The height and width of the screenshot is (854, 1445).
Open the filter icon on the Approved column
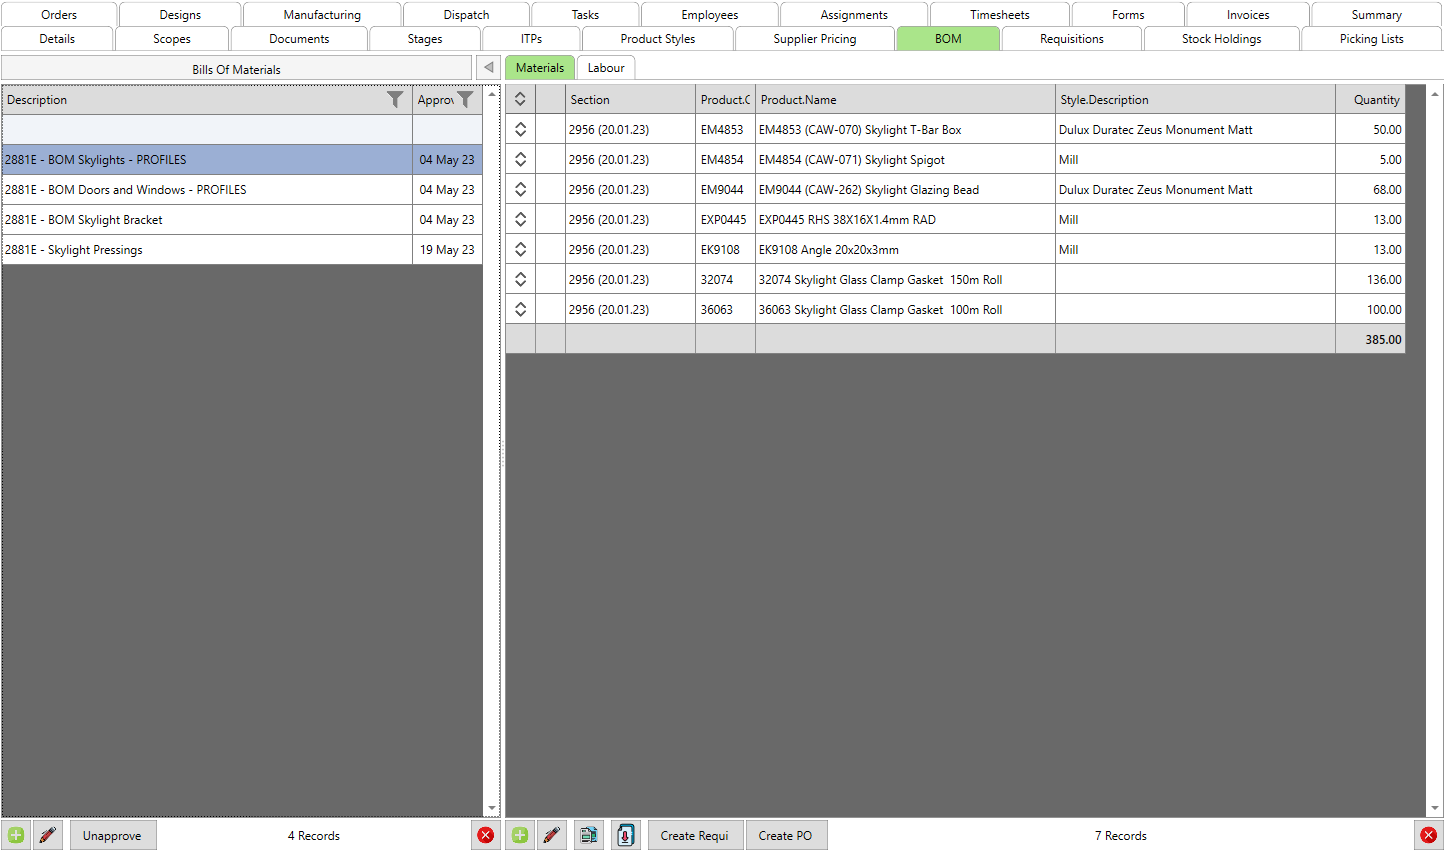click(x=466, y=100)
